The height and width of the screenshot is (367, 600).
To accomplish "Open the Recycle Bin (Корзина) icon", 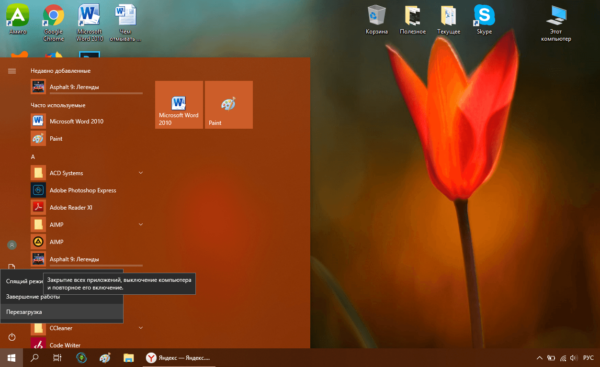I will pyautogui.click(x=377, y=19).
